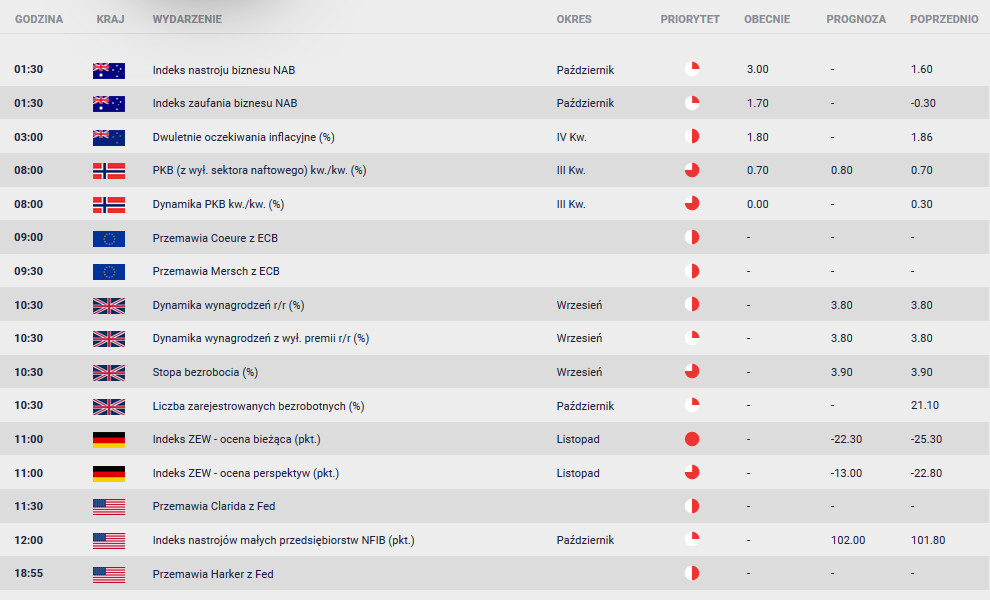This screenshot has height=600, width=990.
Task: Open event Indeks ZEW - ocena bieżąca (pkt.)
Action: 237,440
